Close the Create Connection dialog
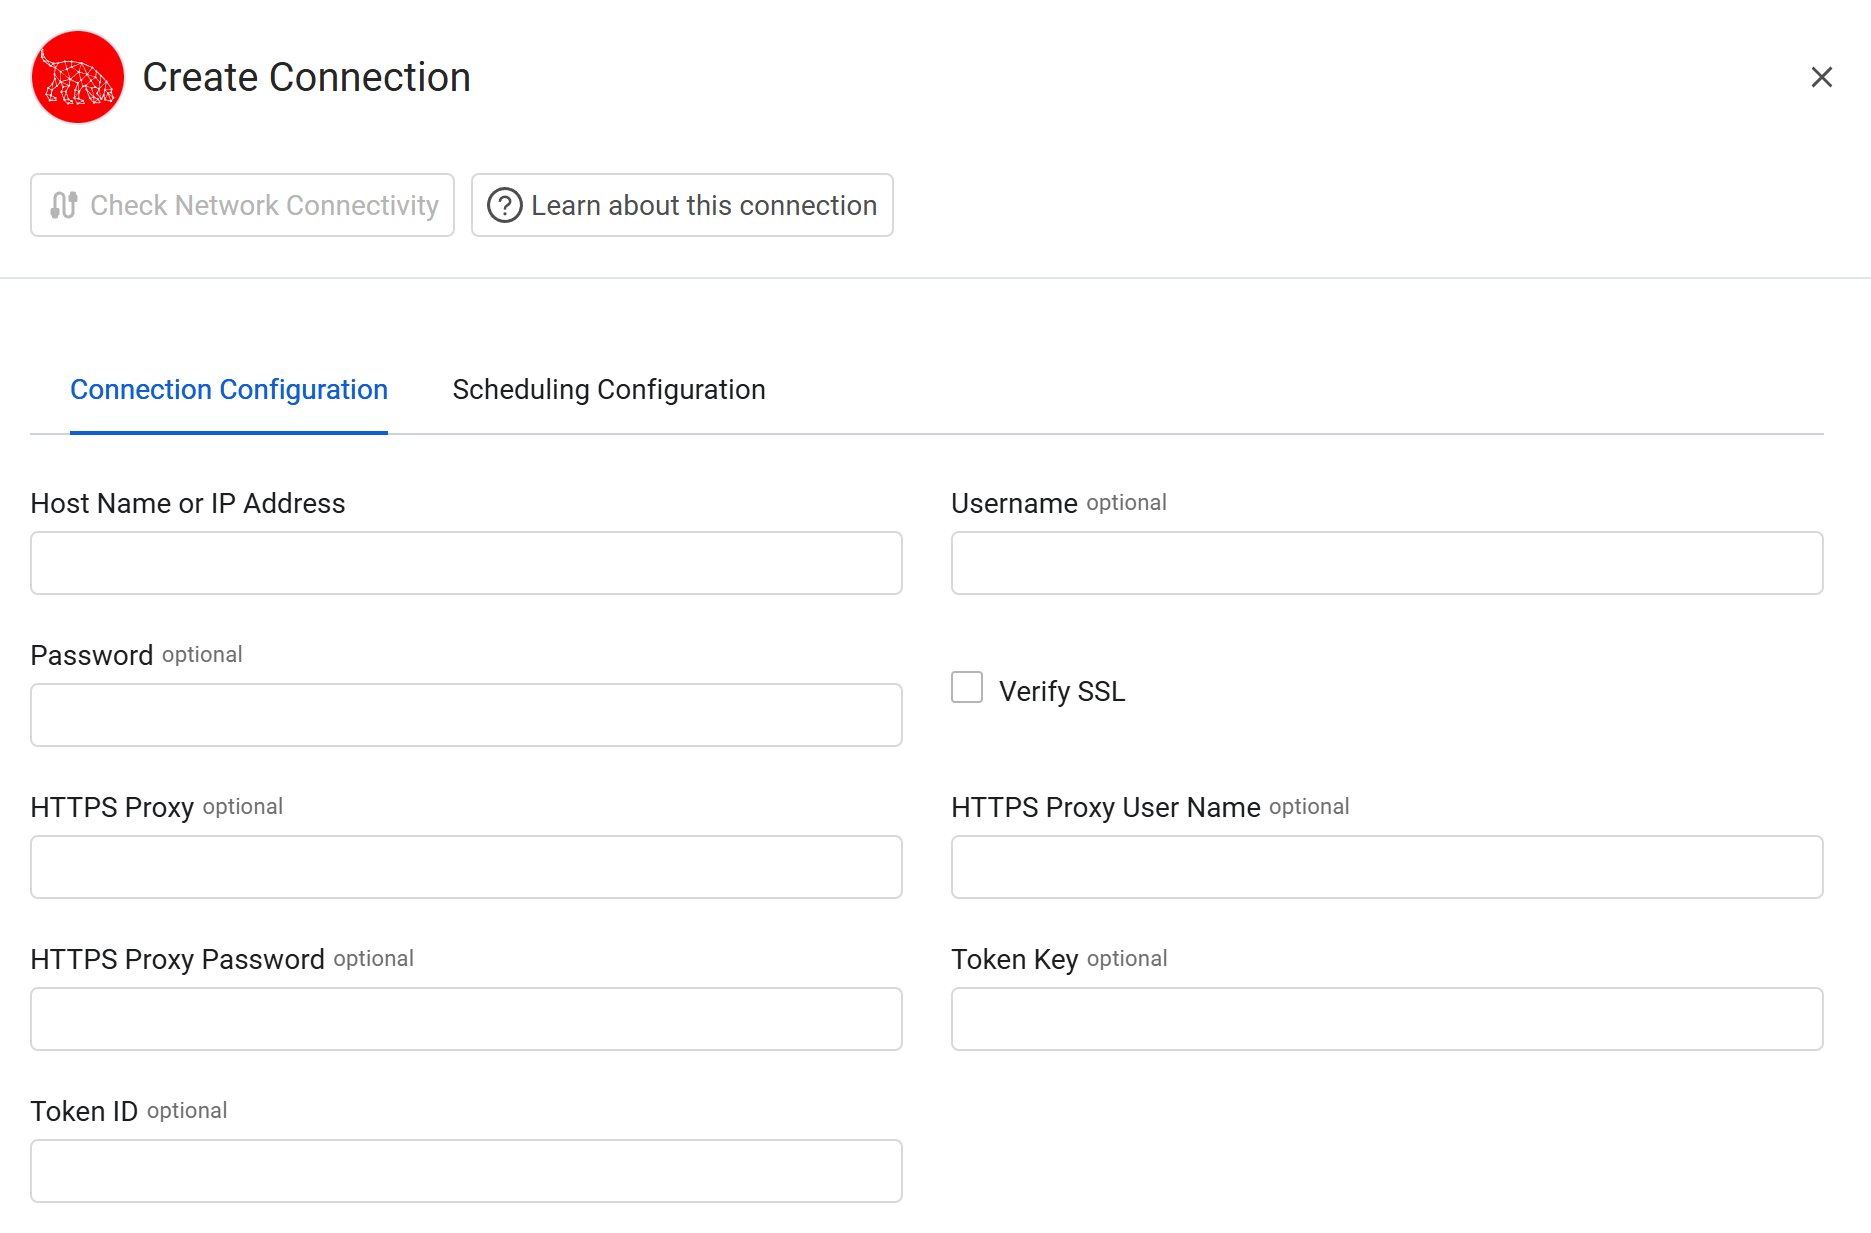The width and height of the screenshot is (1871, 1233). pyautogui.click(x=1821, y=77)
